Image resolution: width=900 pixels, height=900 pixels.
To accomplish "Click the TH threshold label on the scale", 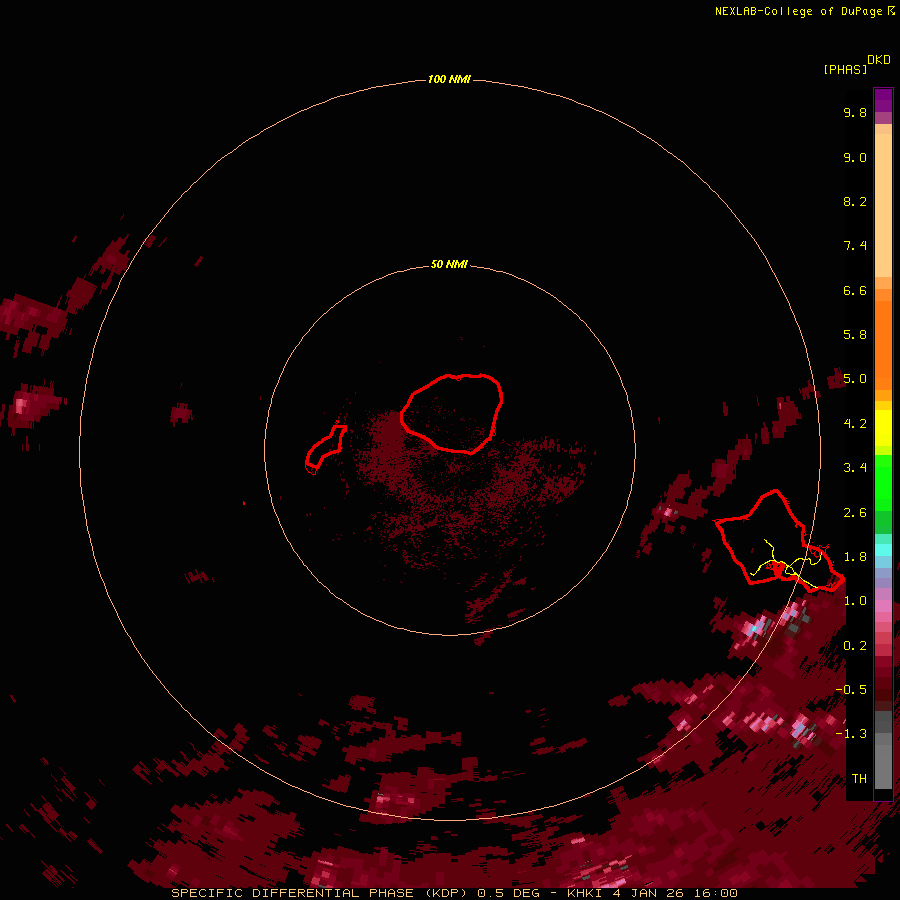I will click(x=859, y=779).
